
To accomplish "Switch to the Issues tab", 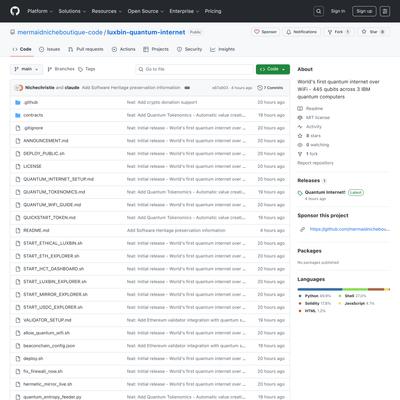I will [50, 49].
